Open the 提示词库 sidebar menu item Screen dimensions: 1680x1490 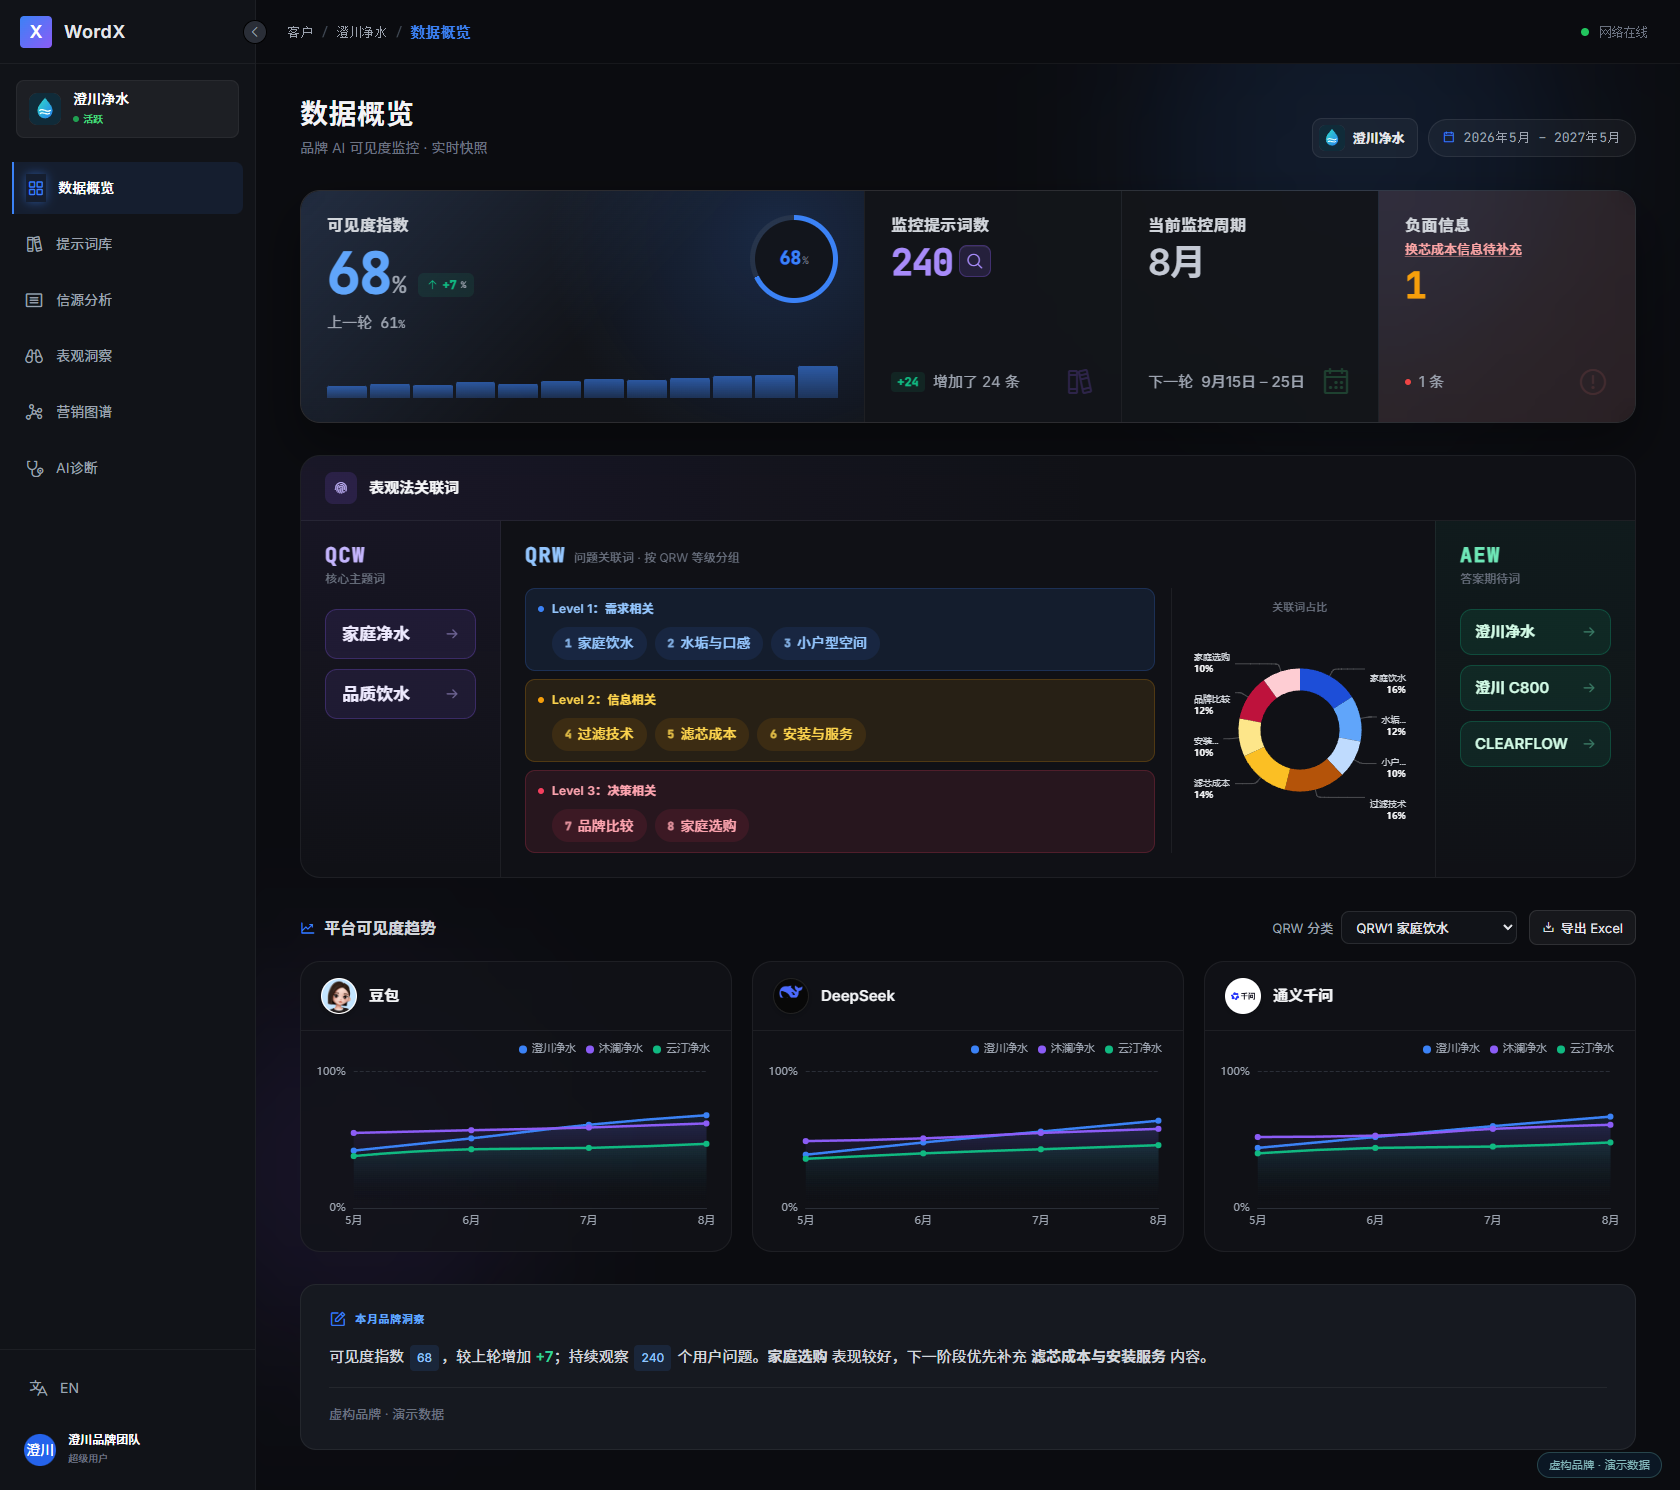(x=127, y=244)
